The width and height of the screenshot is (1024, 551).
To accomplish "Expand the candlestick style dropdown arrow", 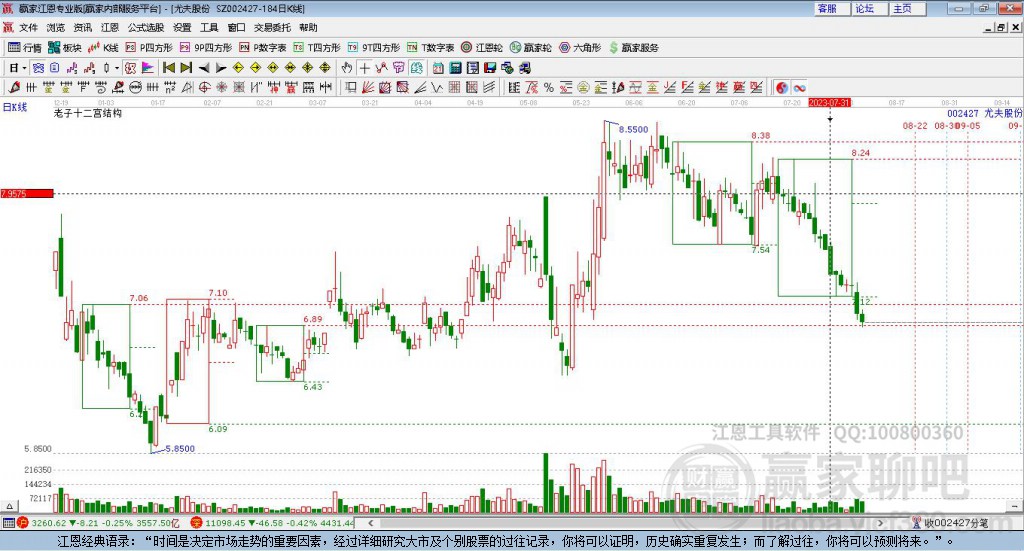I will click(117, 68).
